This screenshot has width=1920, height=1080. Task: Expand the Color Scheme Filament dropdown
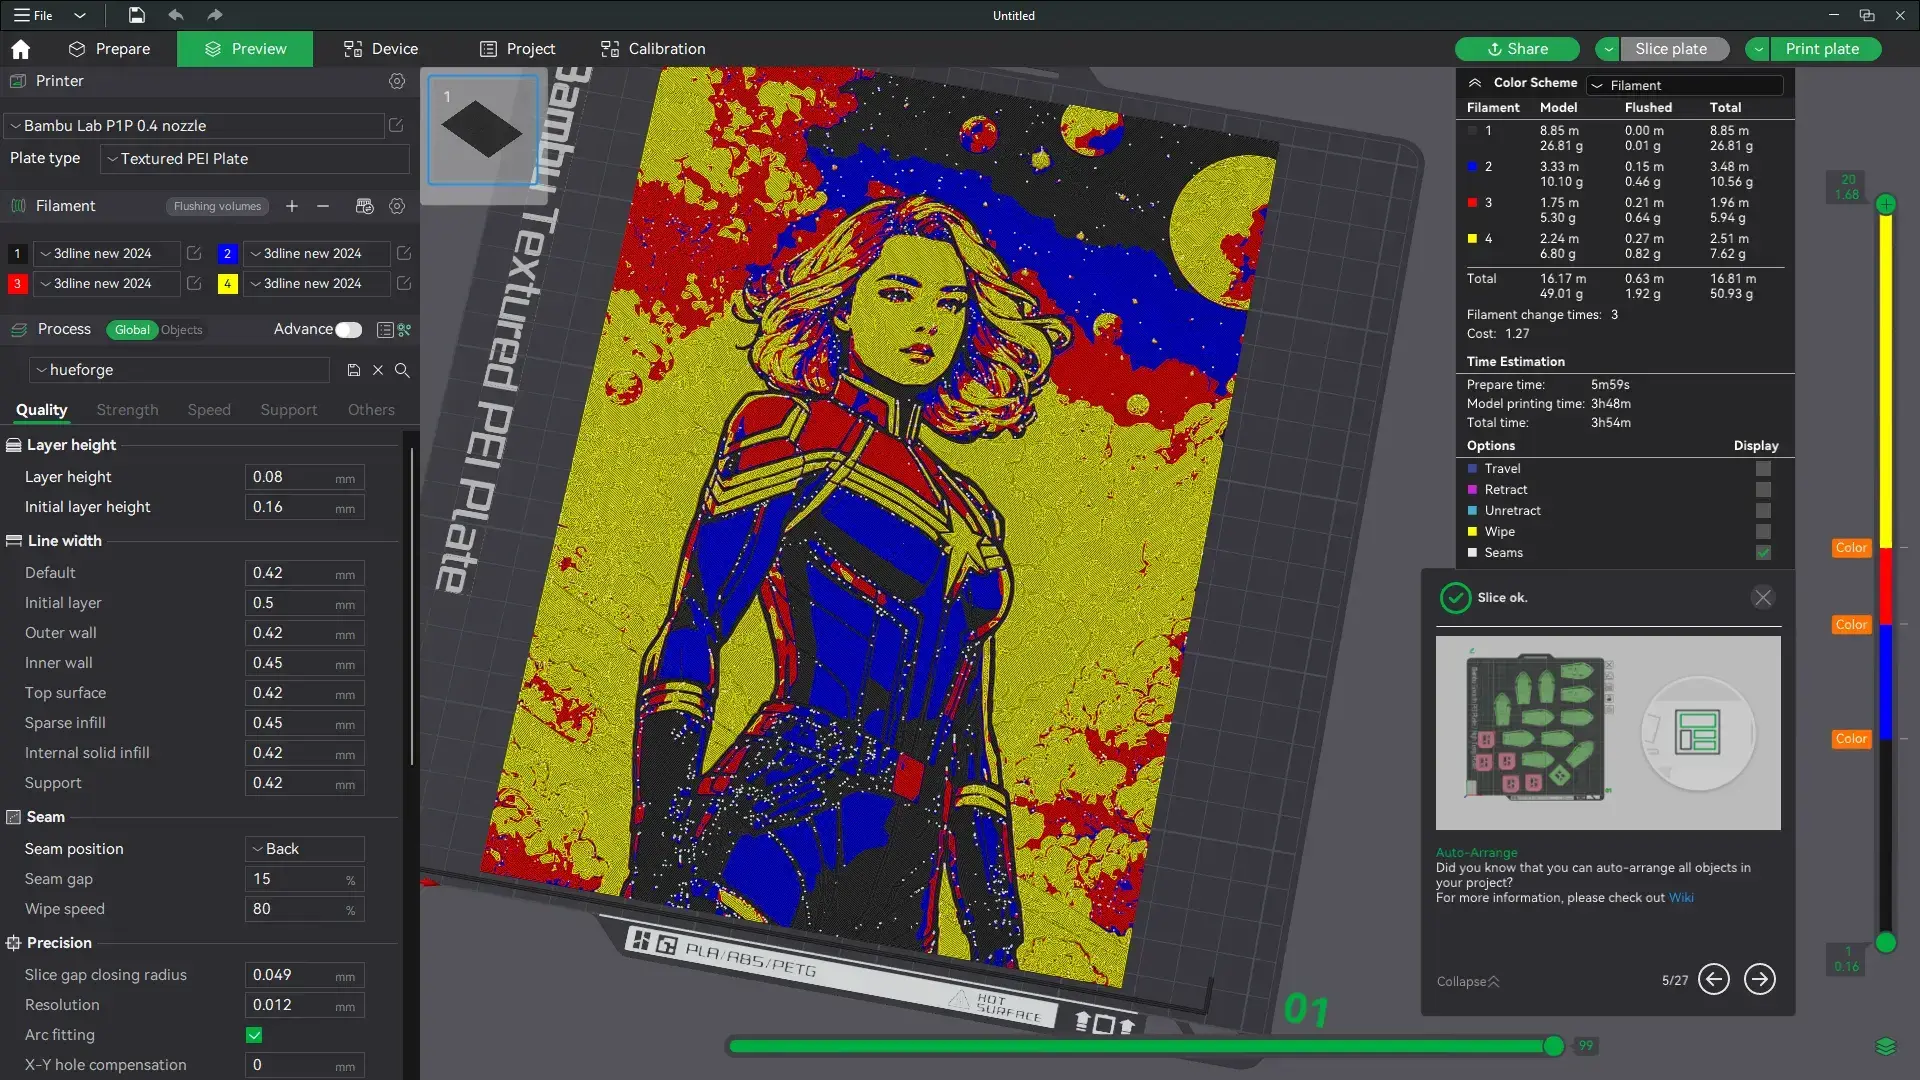(1685, 85)
